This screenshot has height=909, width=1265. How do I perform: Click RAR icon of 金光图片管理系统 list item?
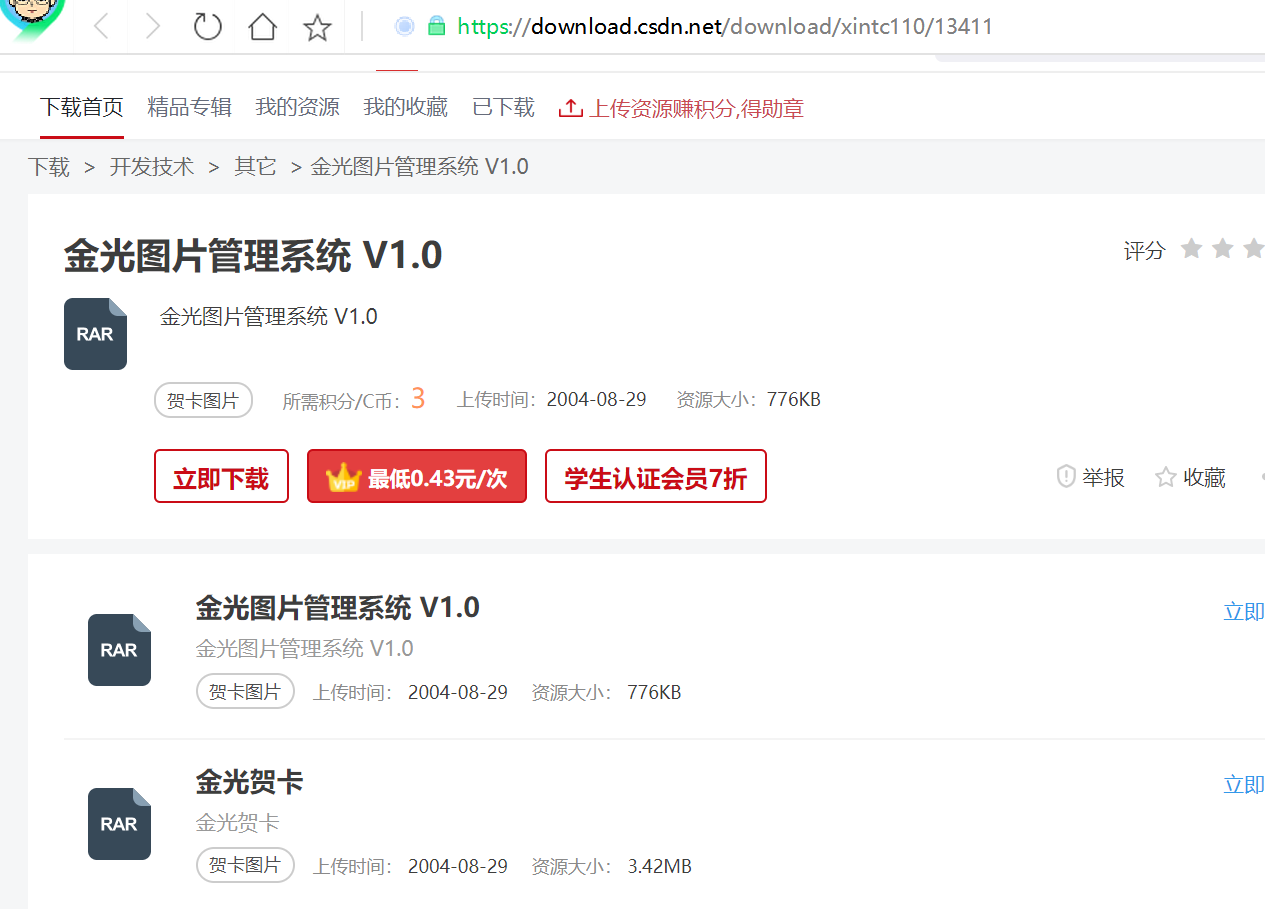[x=119, y=650]
